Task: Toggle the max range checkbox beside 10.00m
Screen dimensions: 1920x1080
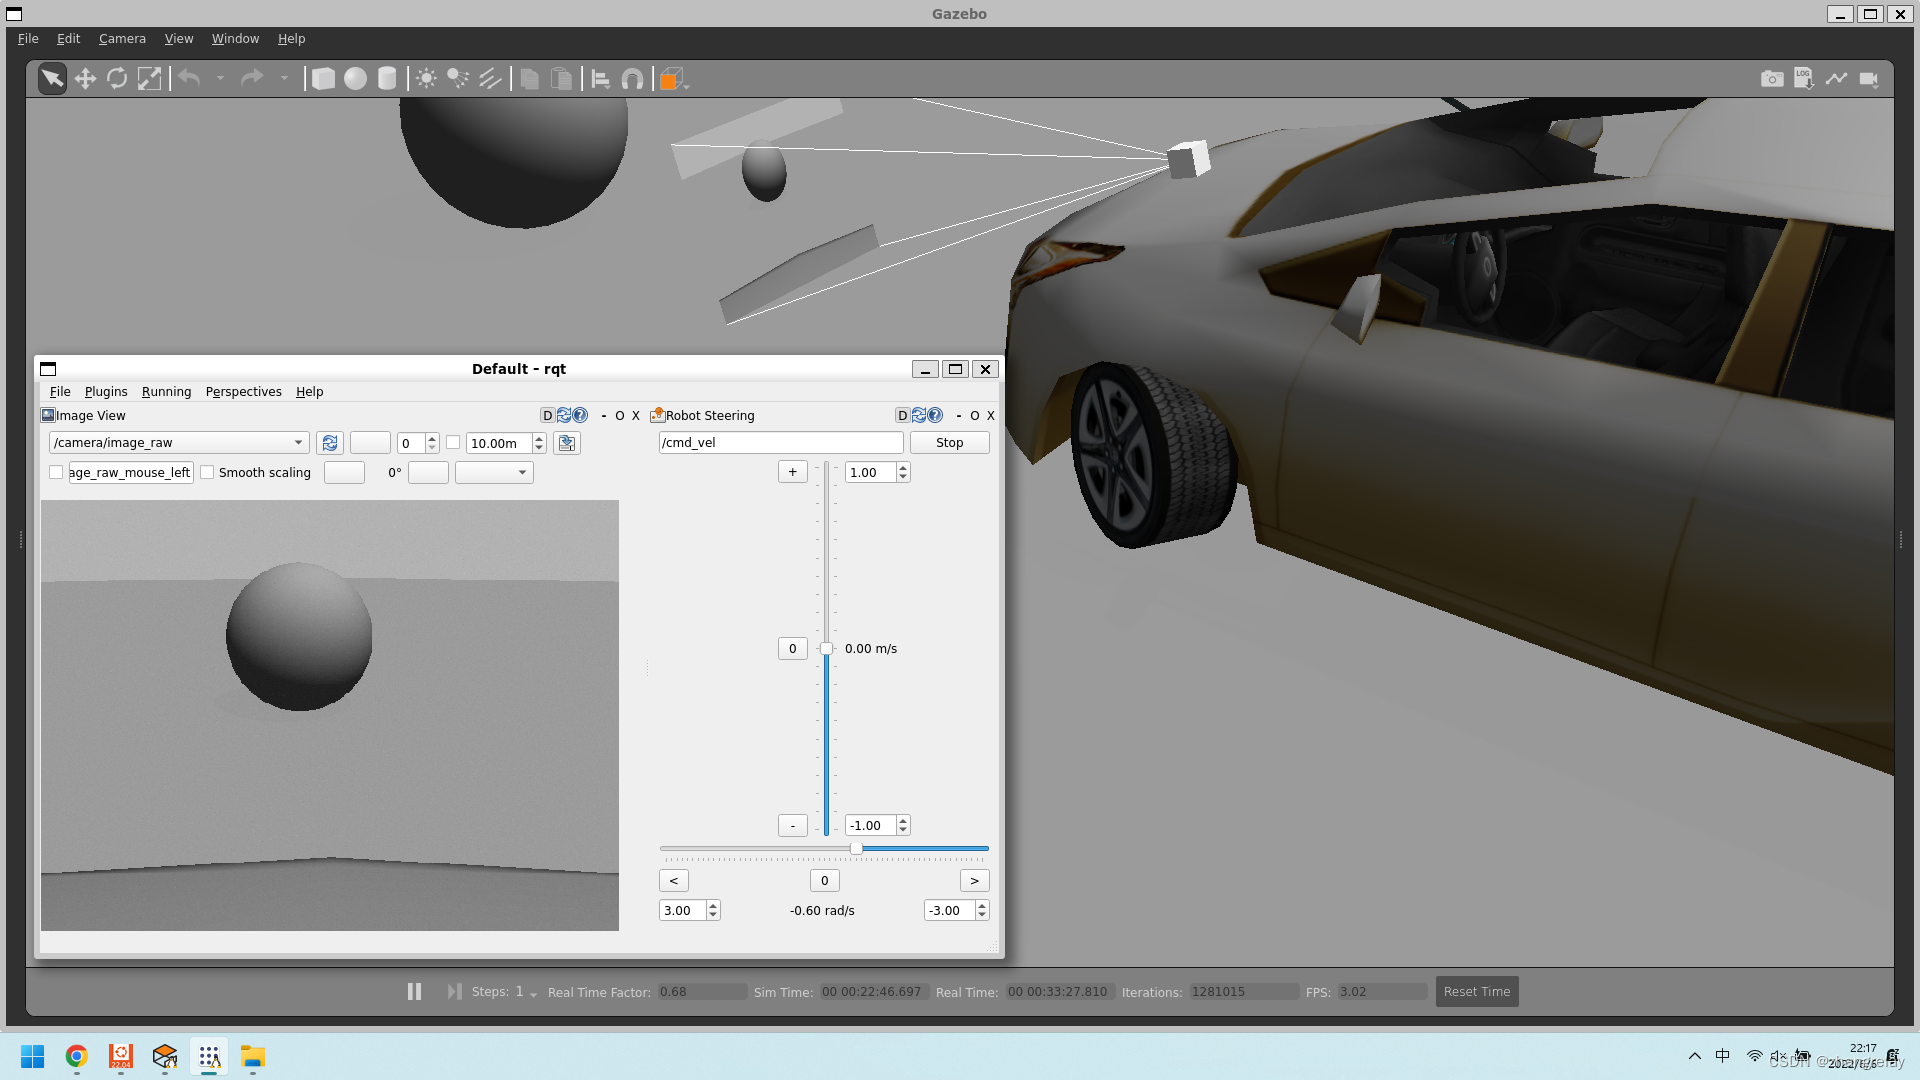Action: [453, 442]
